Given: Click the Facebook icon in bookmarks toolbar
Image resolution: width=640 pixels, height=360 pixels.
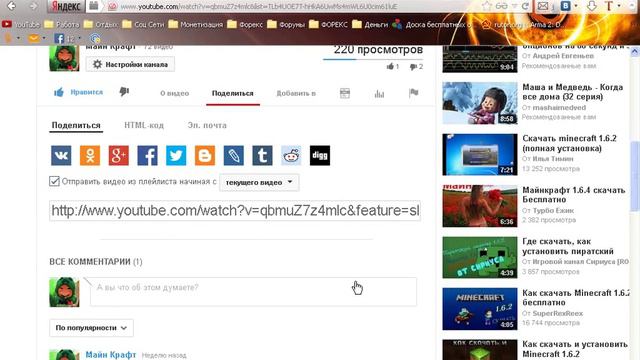Looking at the screenshot, I should pos(59,38).
